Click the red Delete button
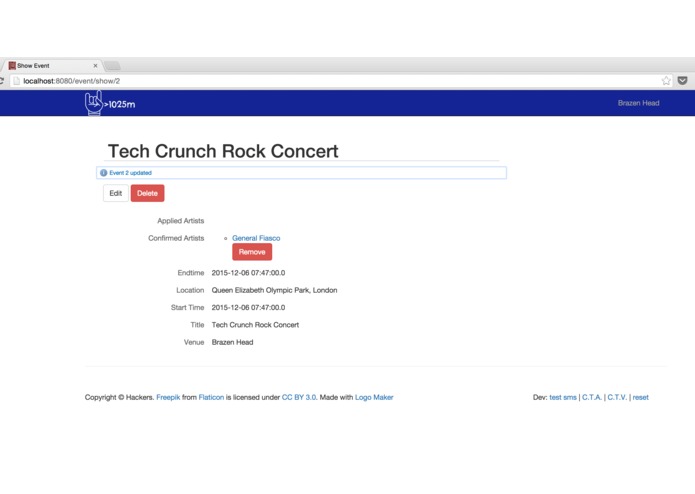 [147, 193]
